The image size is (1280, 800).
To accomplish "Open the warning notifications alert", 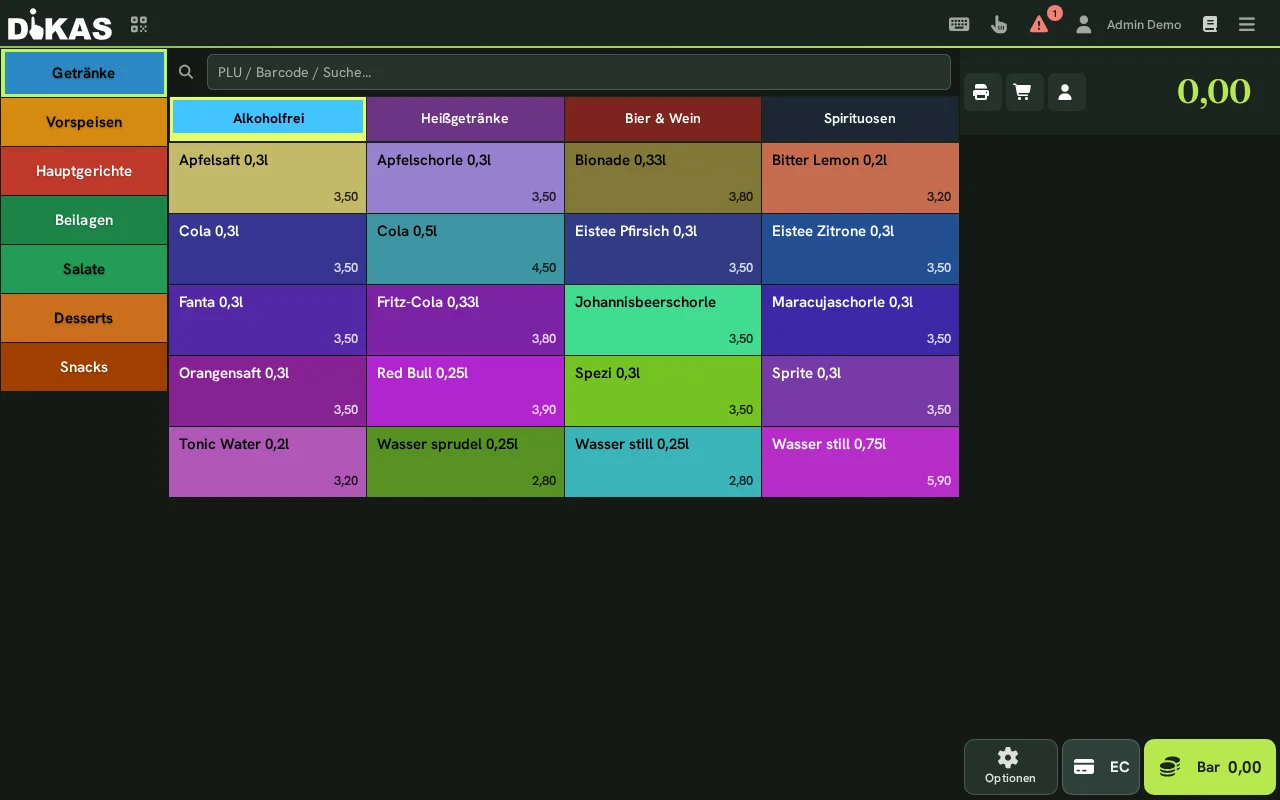I will (x=1040, y=24).
